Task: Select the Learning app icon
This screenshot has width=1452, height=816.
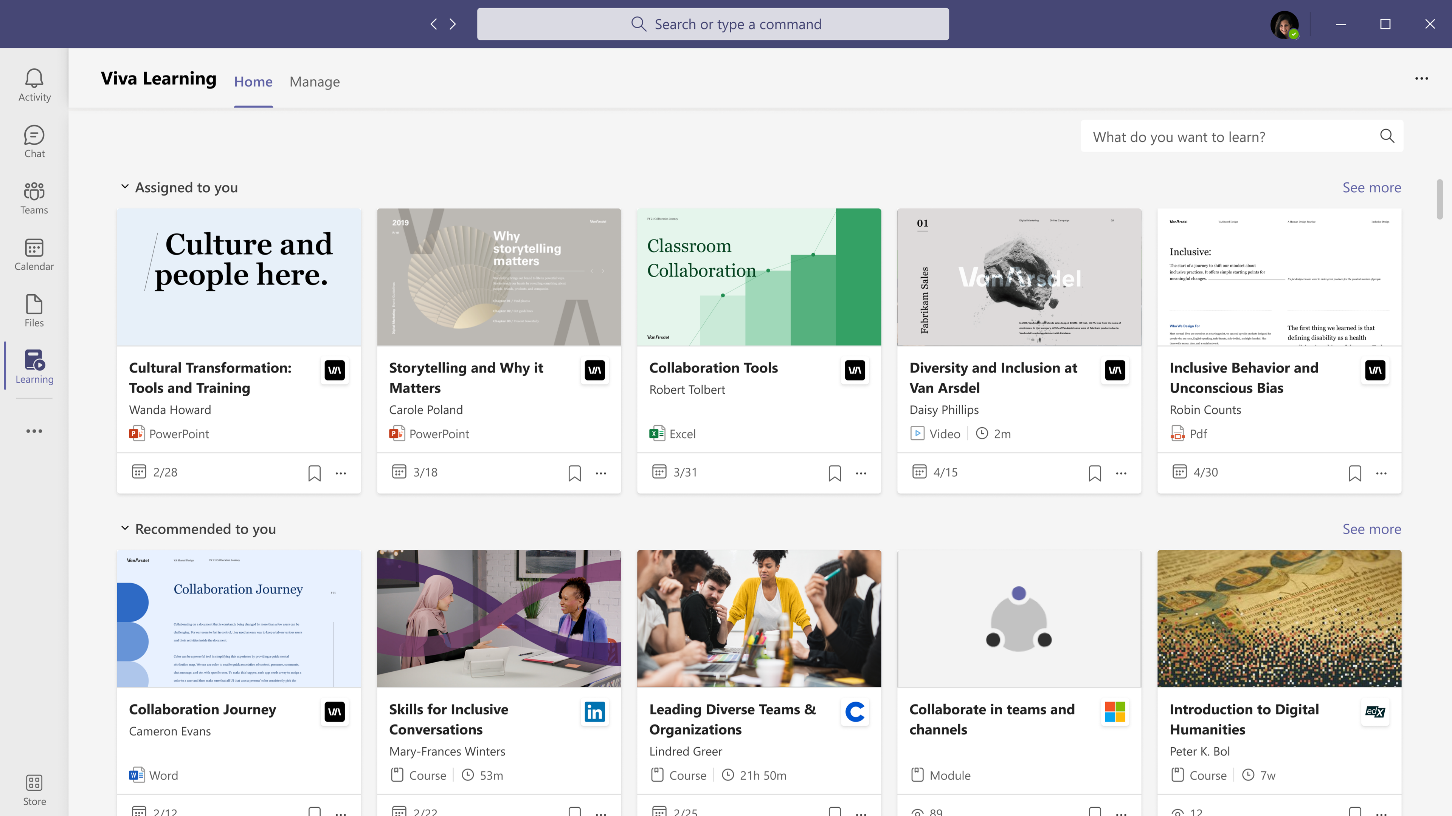Action: point(34,367)
